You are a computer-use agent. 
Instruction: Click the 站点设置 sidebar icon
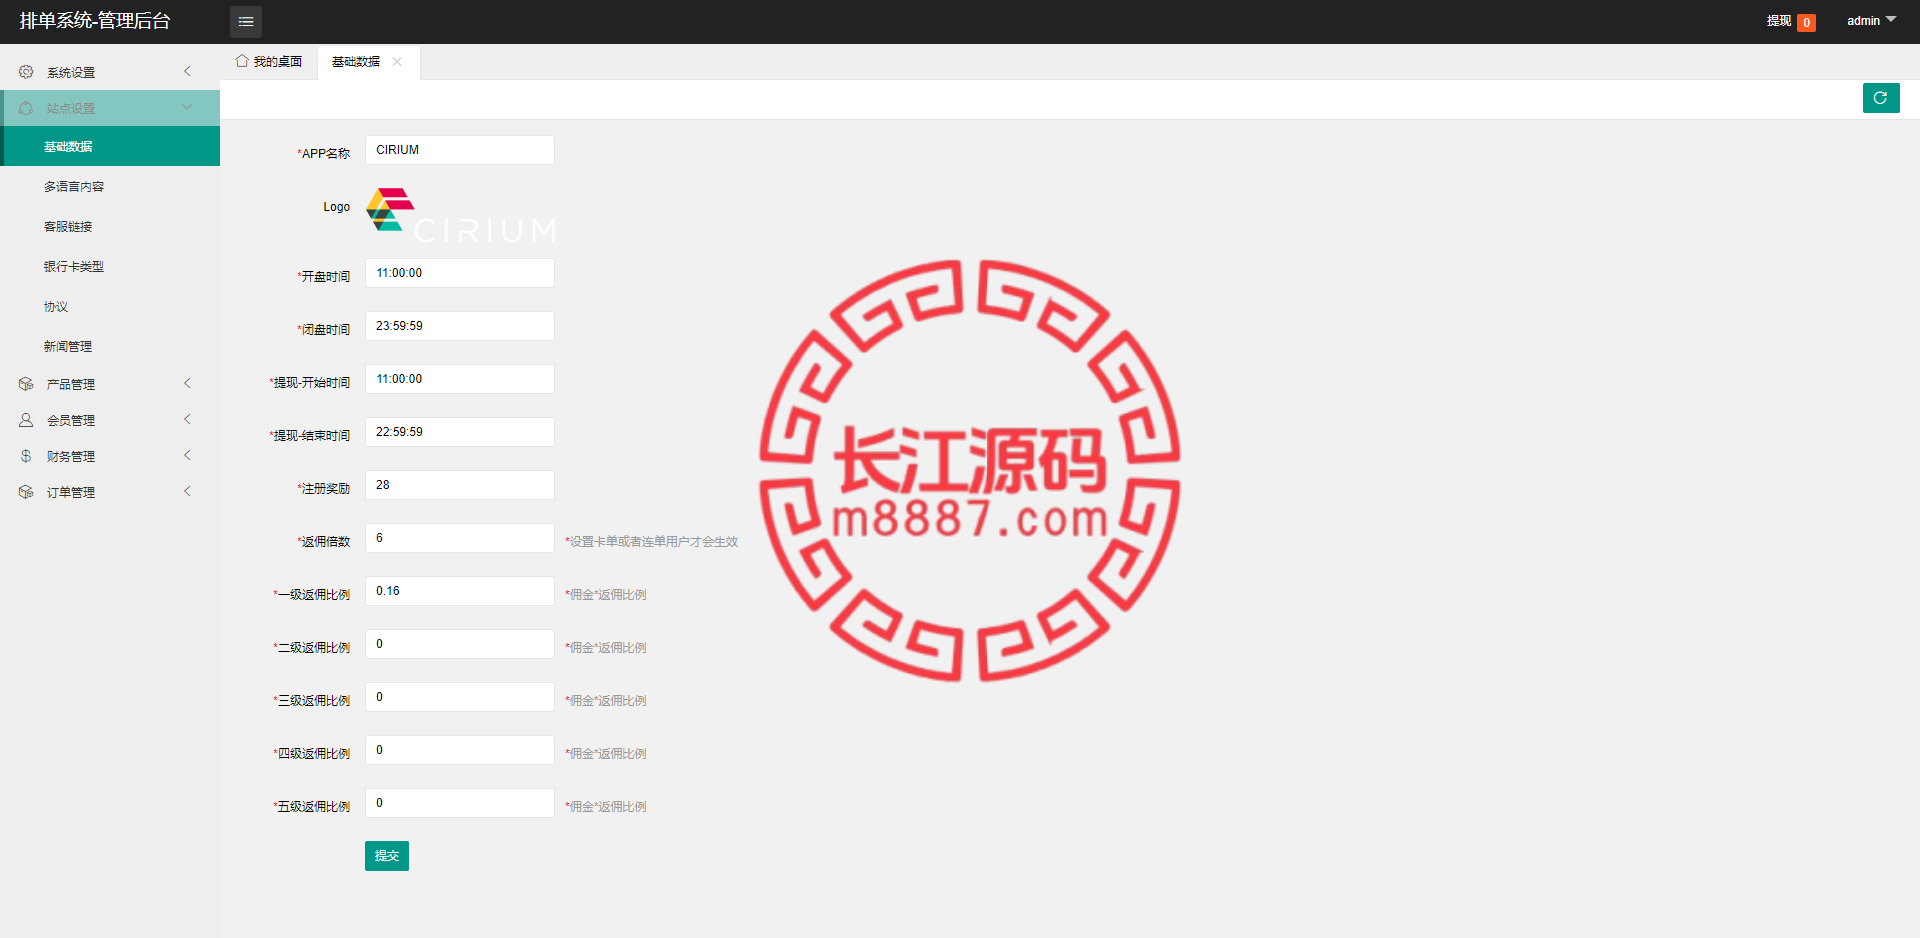tap(26, 108)
